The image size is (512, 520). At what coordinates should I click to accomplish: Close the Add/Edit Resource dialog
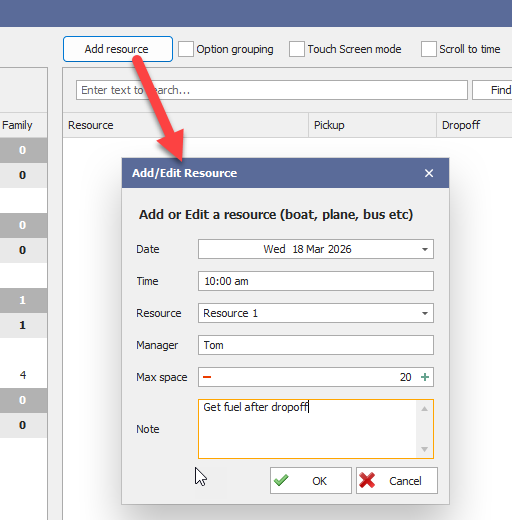pos(429,173)
